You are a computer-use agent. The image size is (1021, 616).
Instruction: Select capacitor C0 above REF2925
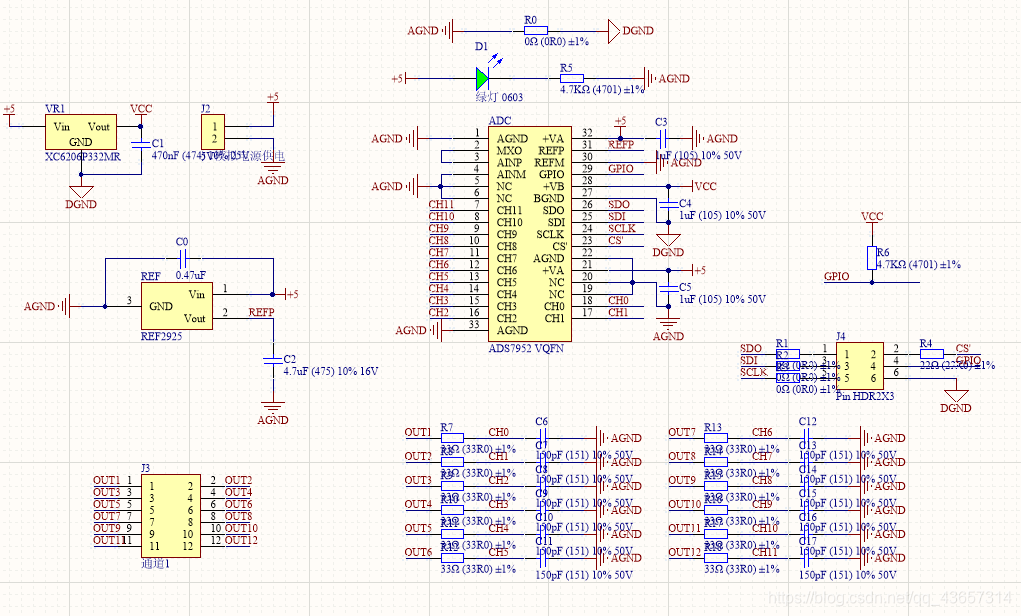[182, 259]
